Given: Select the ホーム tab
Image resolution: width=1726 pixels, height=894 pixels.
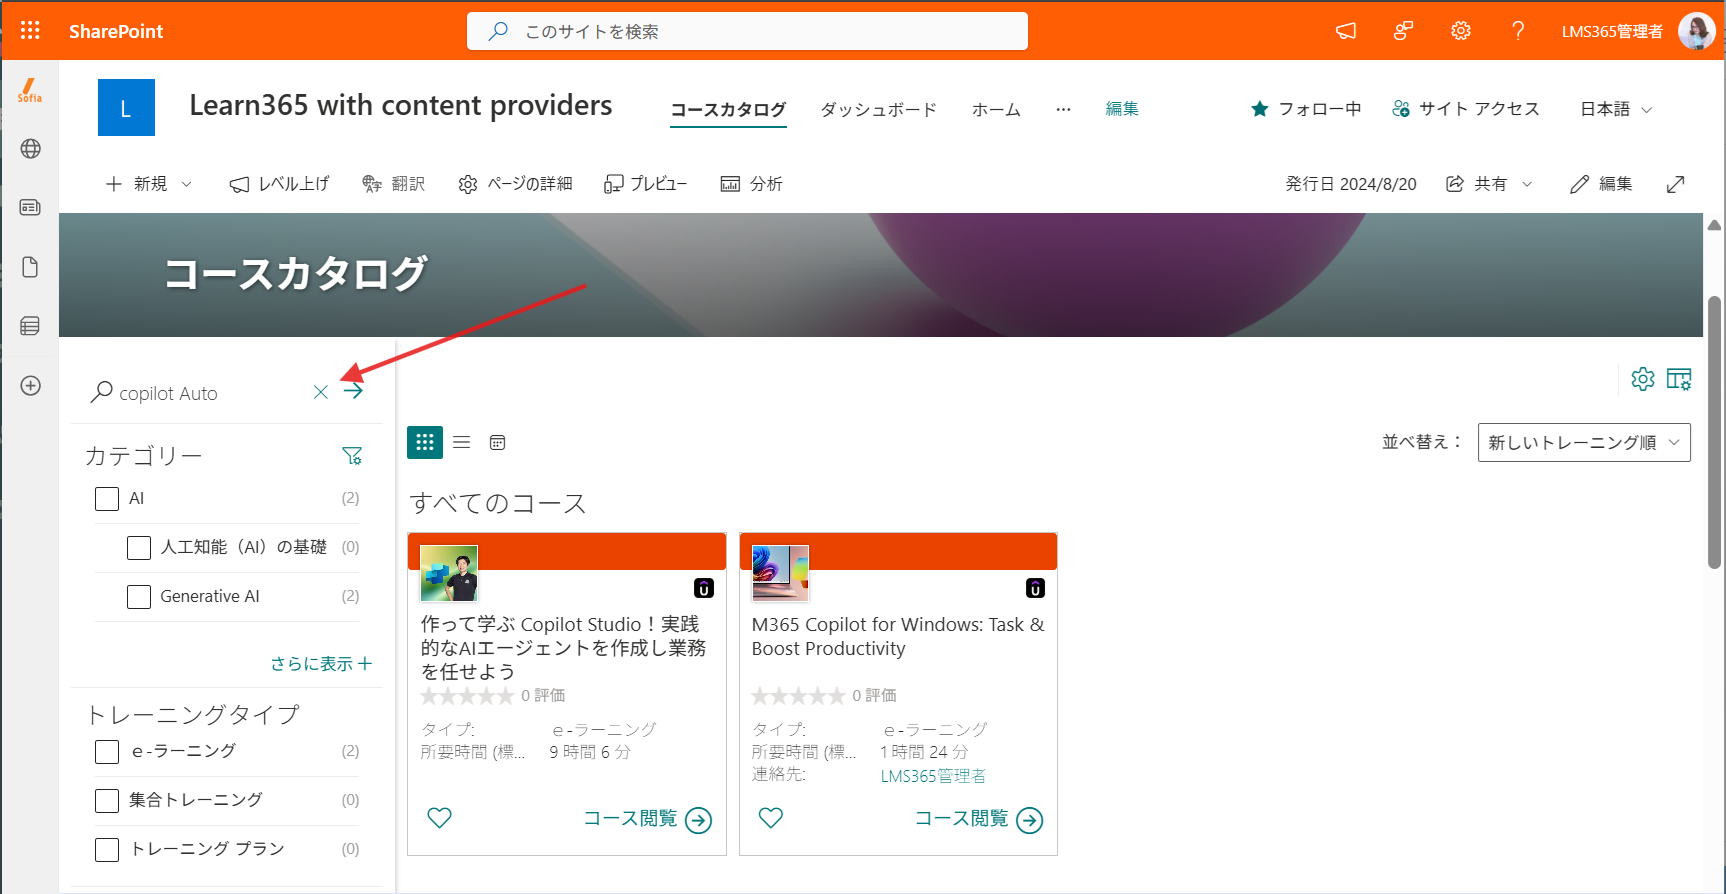Looking at the screenshot, I should pos(996,109).
